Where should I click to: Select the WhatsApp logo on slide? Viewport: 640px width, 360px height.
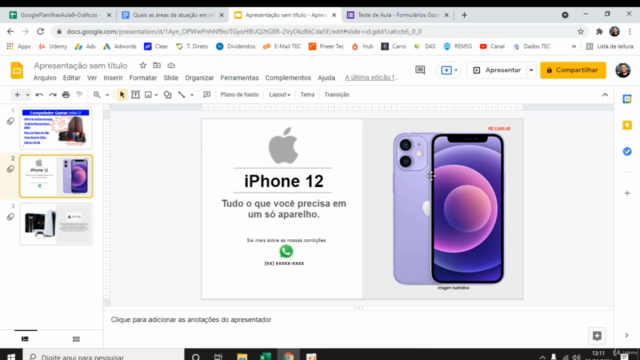(x=286, y=251)
